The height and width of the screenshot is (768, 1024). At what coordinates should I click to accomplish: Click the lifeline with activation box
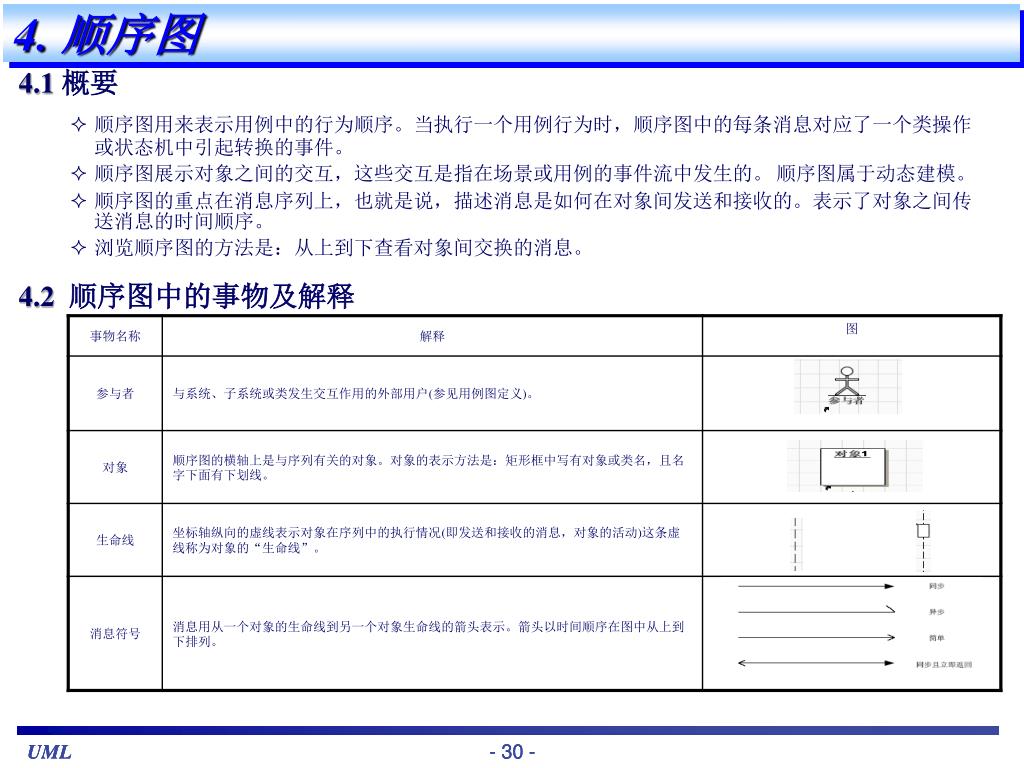click(x=923, y=541)
